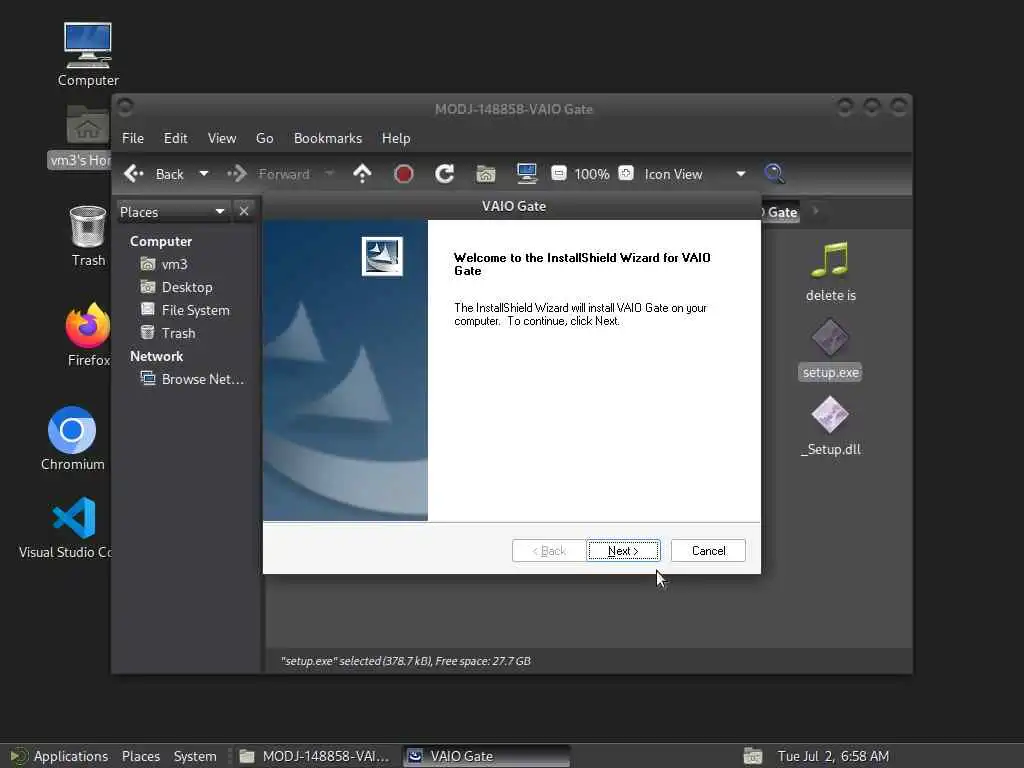Launch Firefox from the desktop
1024x768 pixels.
(88, 334)
